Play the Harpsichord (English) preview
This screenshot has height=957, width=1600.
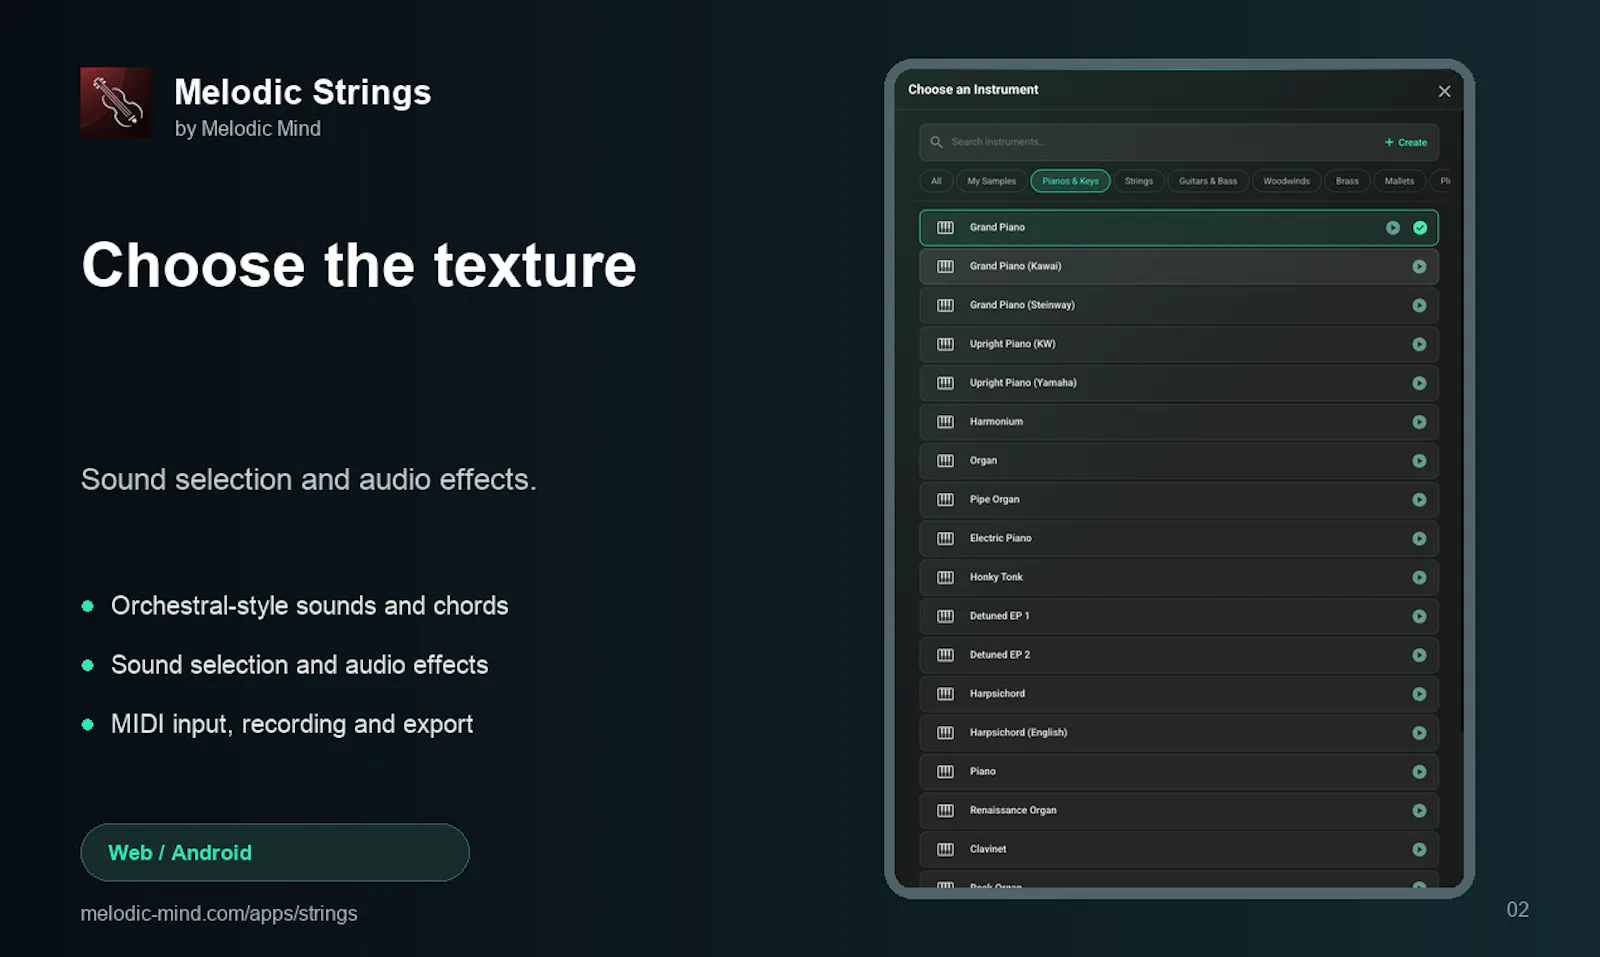(1419, 733)
